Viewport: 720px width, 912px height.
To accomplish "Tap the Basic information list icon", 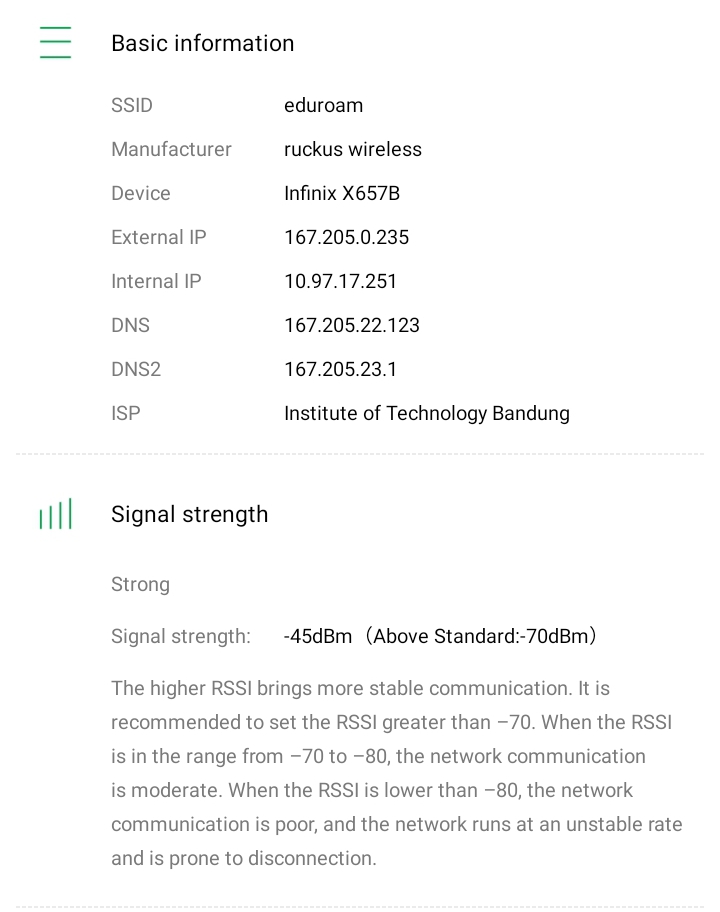I will pos(55,43).
